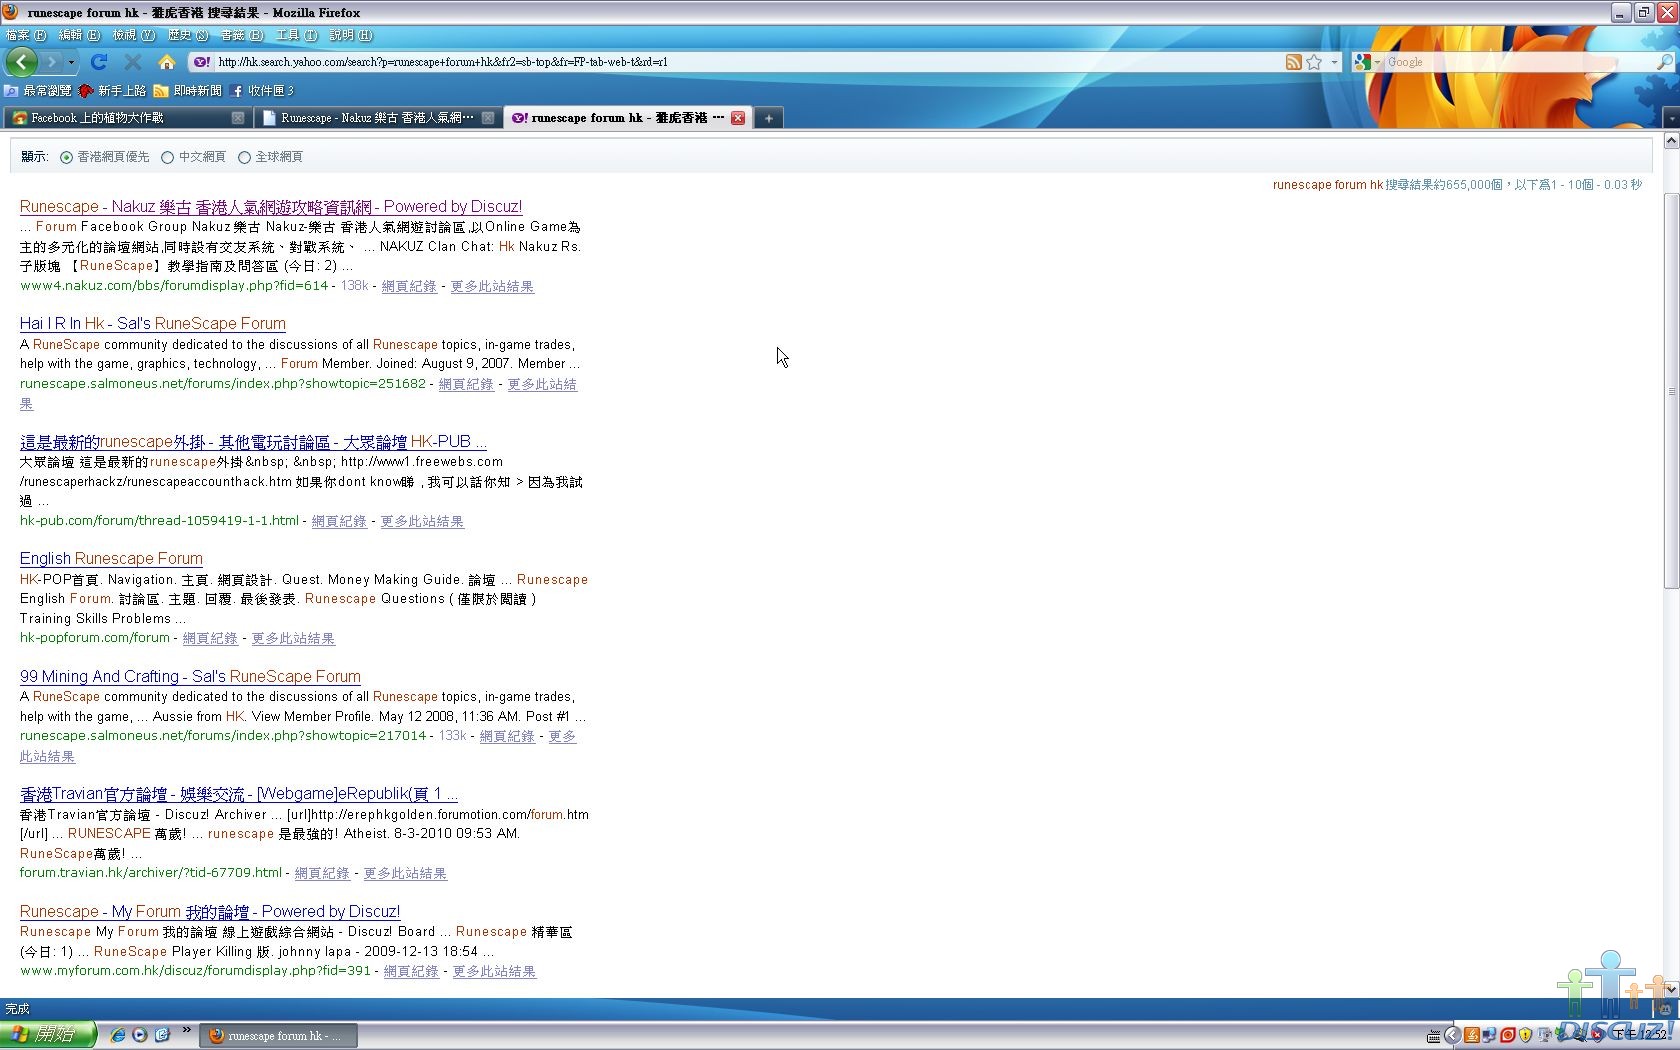Viewport: 1680px width, 1050px height.
Task: Focus the Google search input field
Action: 1520,62
